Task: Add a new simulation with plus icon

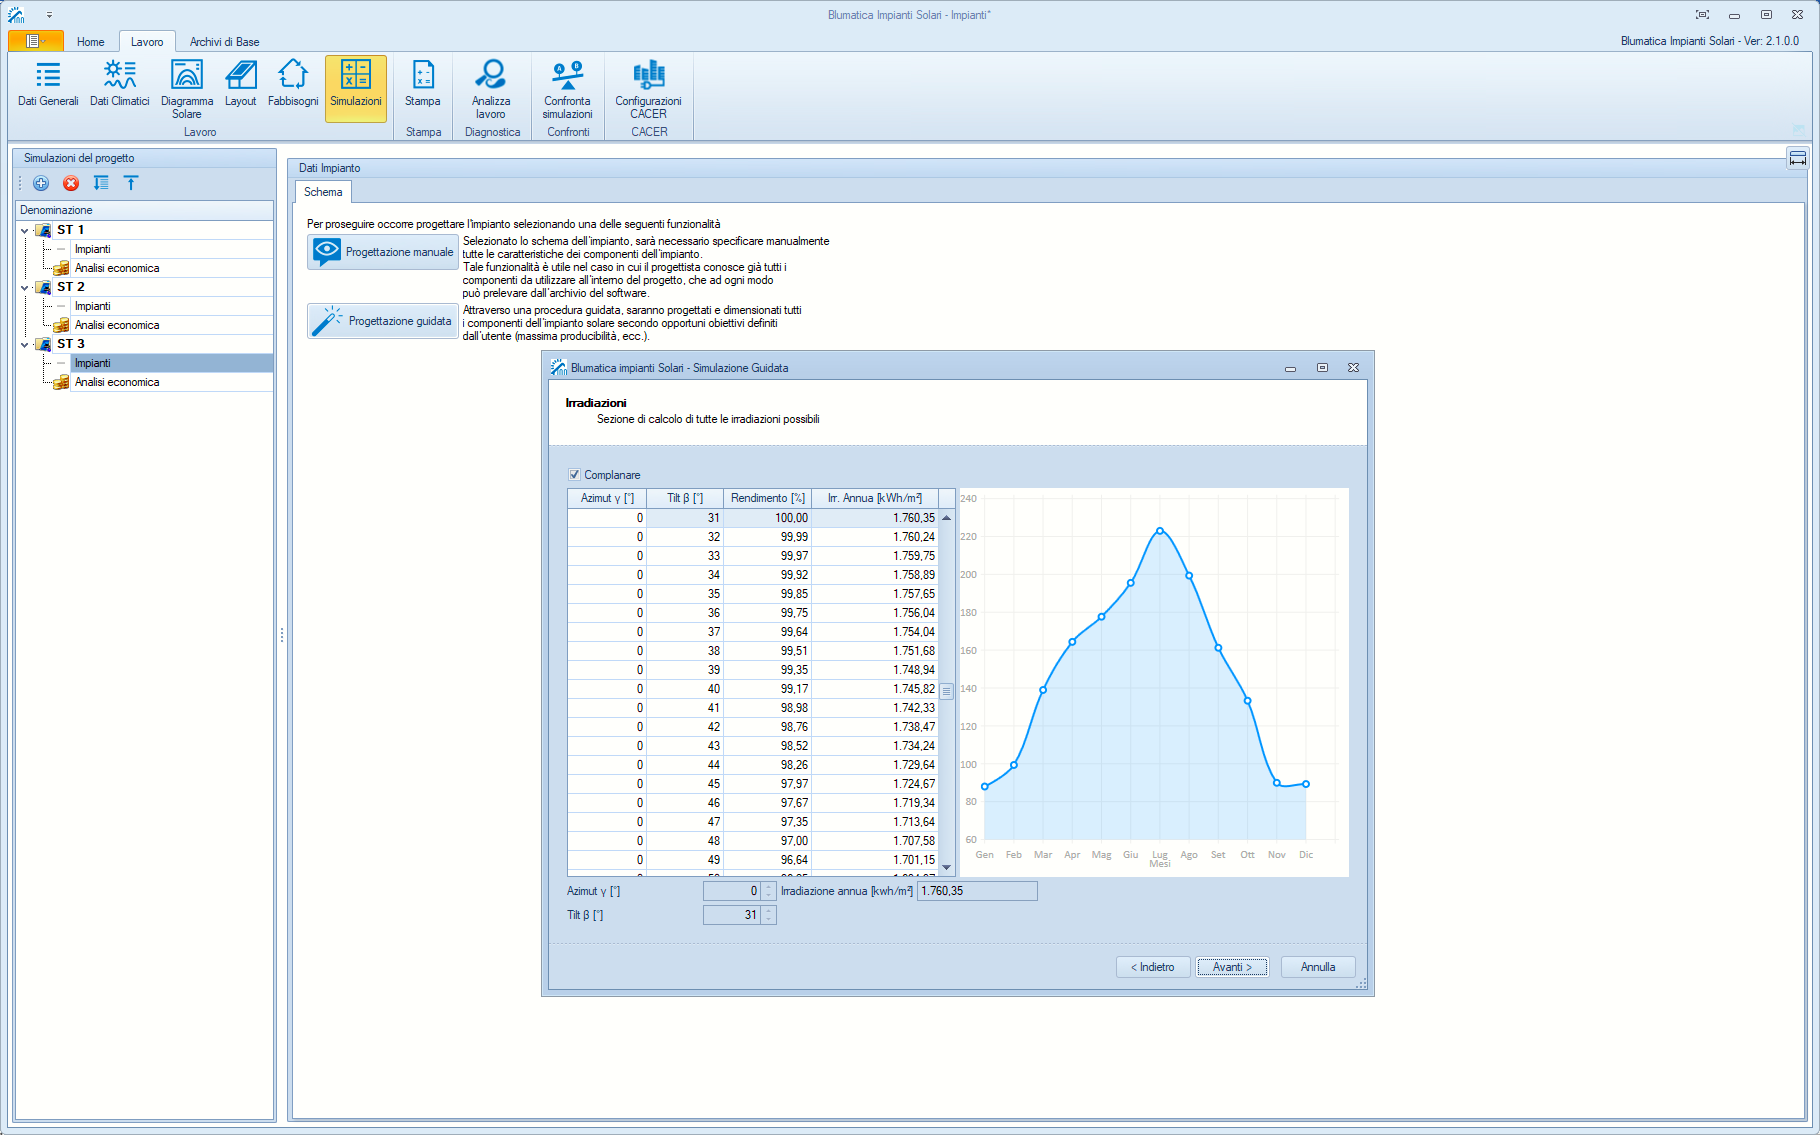Action: click(x=41, y=183)
